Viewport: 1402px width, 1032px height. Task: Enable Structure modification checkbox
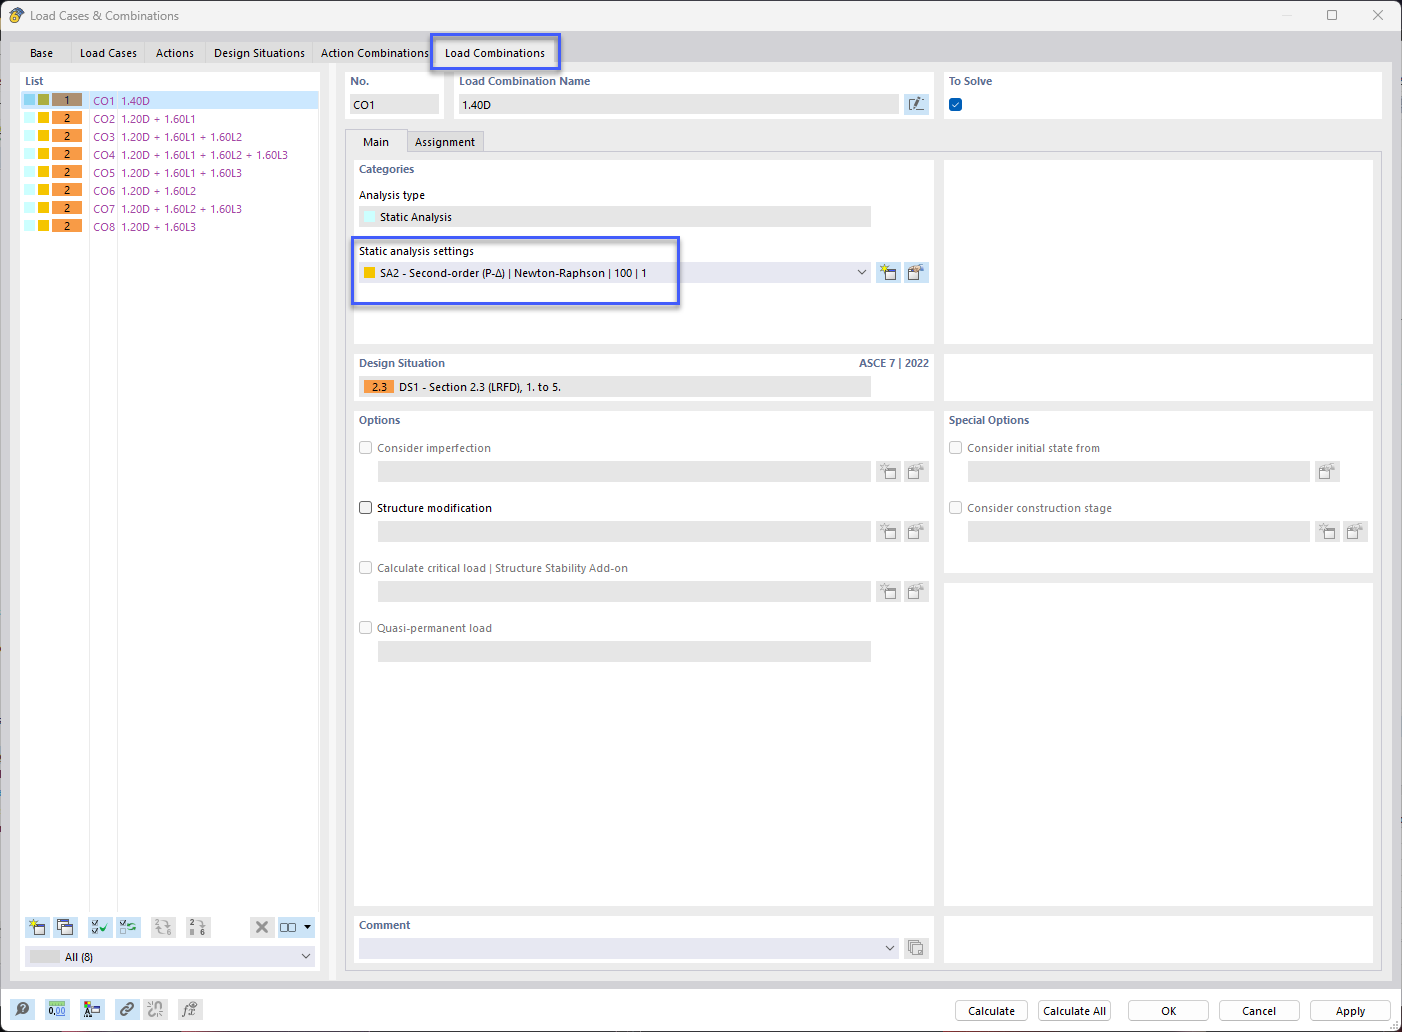coord(366,508)
